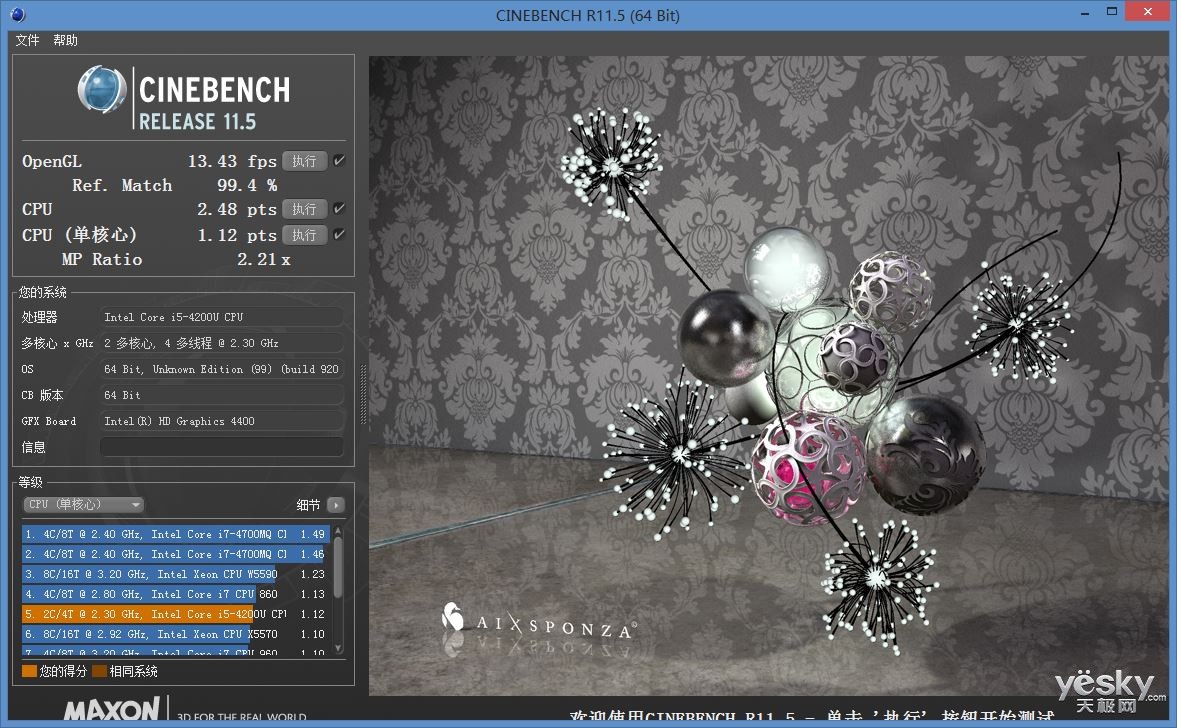Click the OpenGL score 13.43 fps
Image resolution: width=1177 pixels, height=728 pixels.
pos(232,161)
